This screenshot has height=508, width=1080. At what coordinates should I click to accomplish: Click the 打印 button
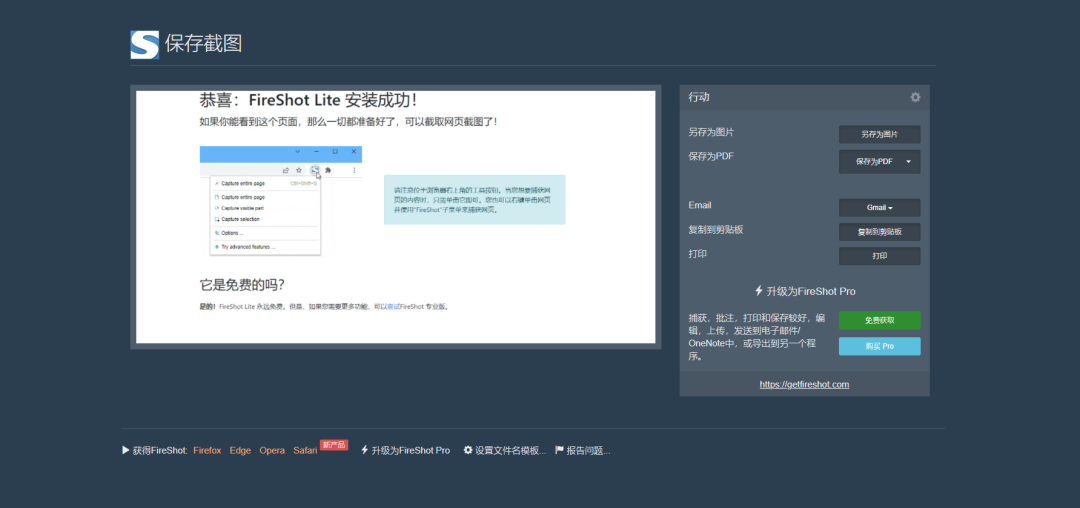879,255
